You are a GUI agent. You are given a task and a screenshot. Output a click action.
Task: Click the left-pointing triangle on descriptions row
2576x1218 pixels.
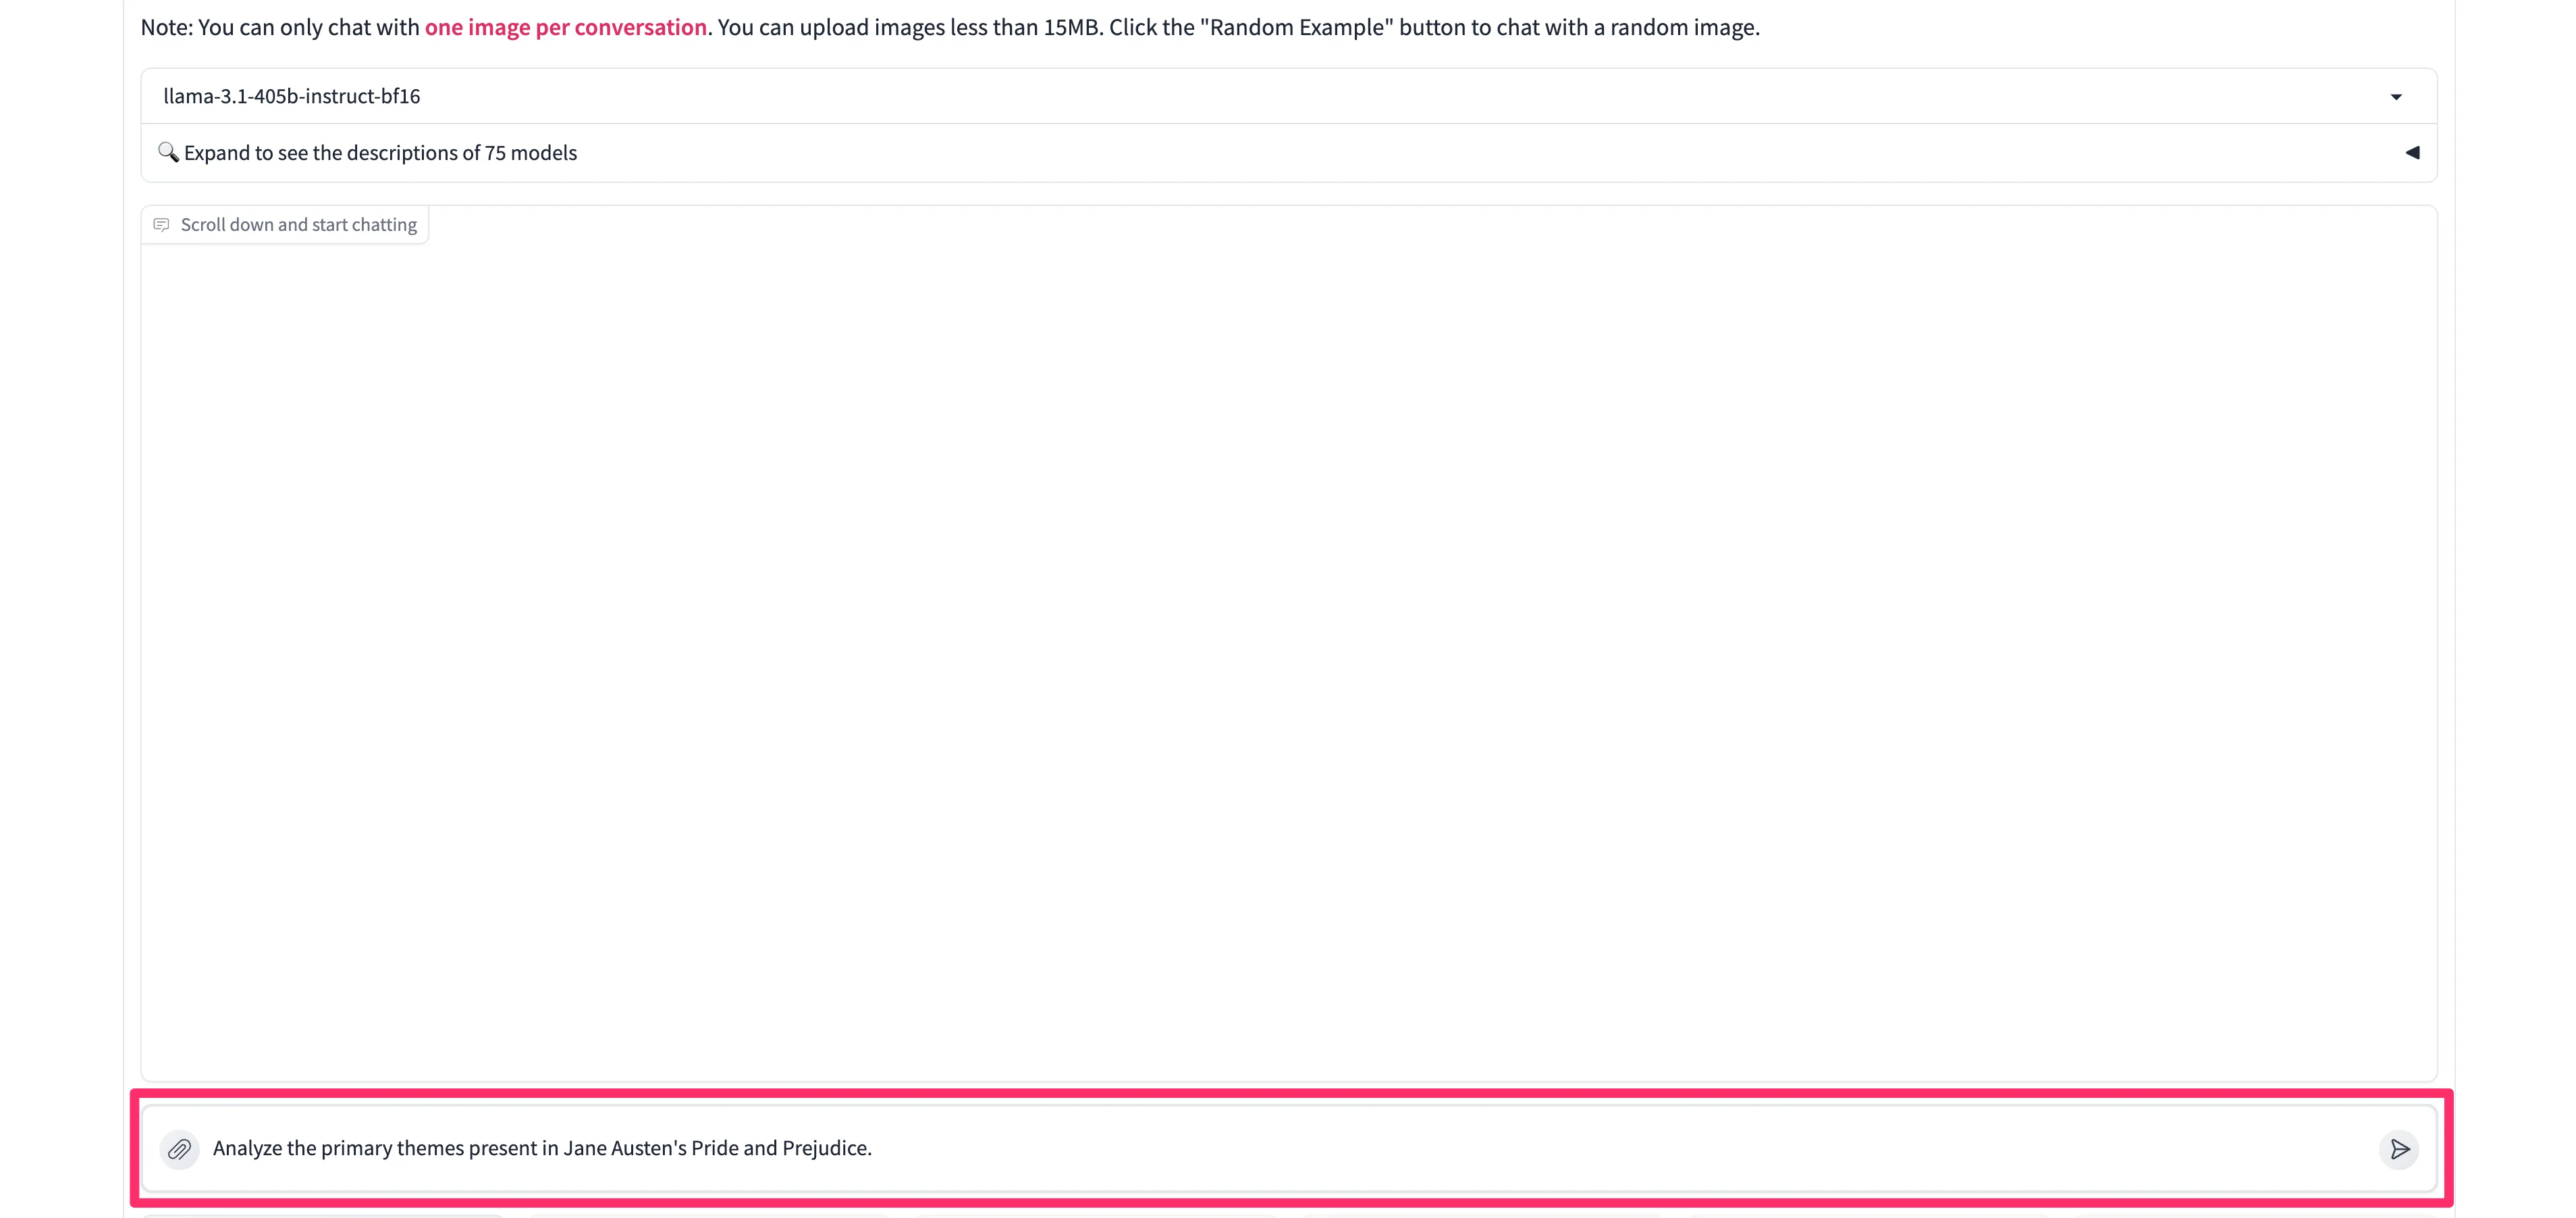tap(2412, 153)
